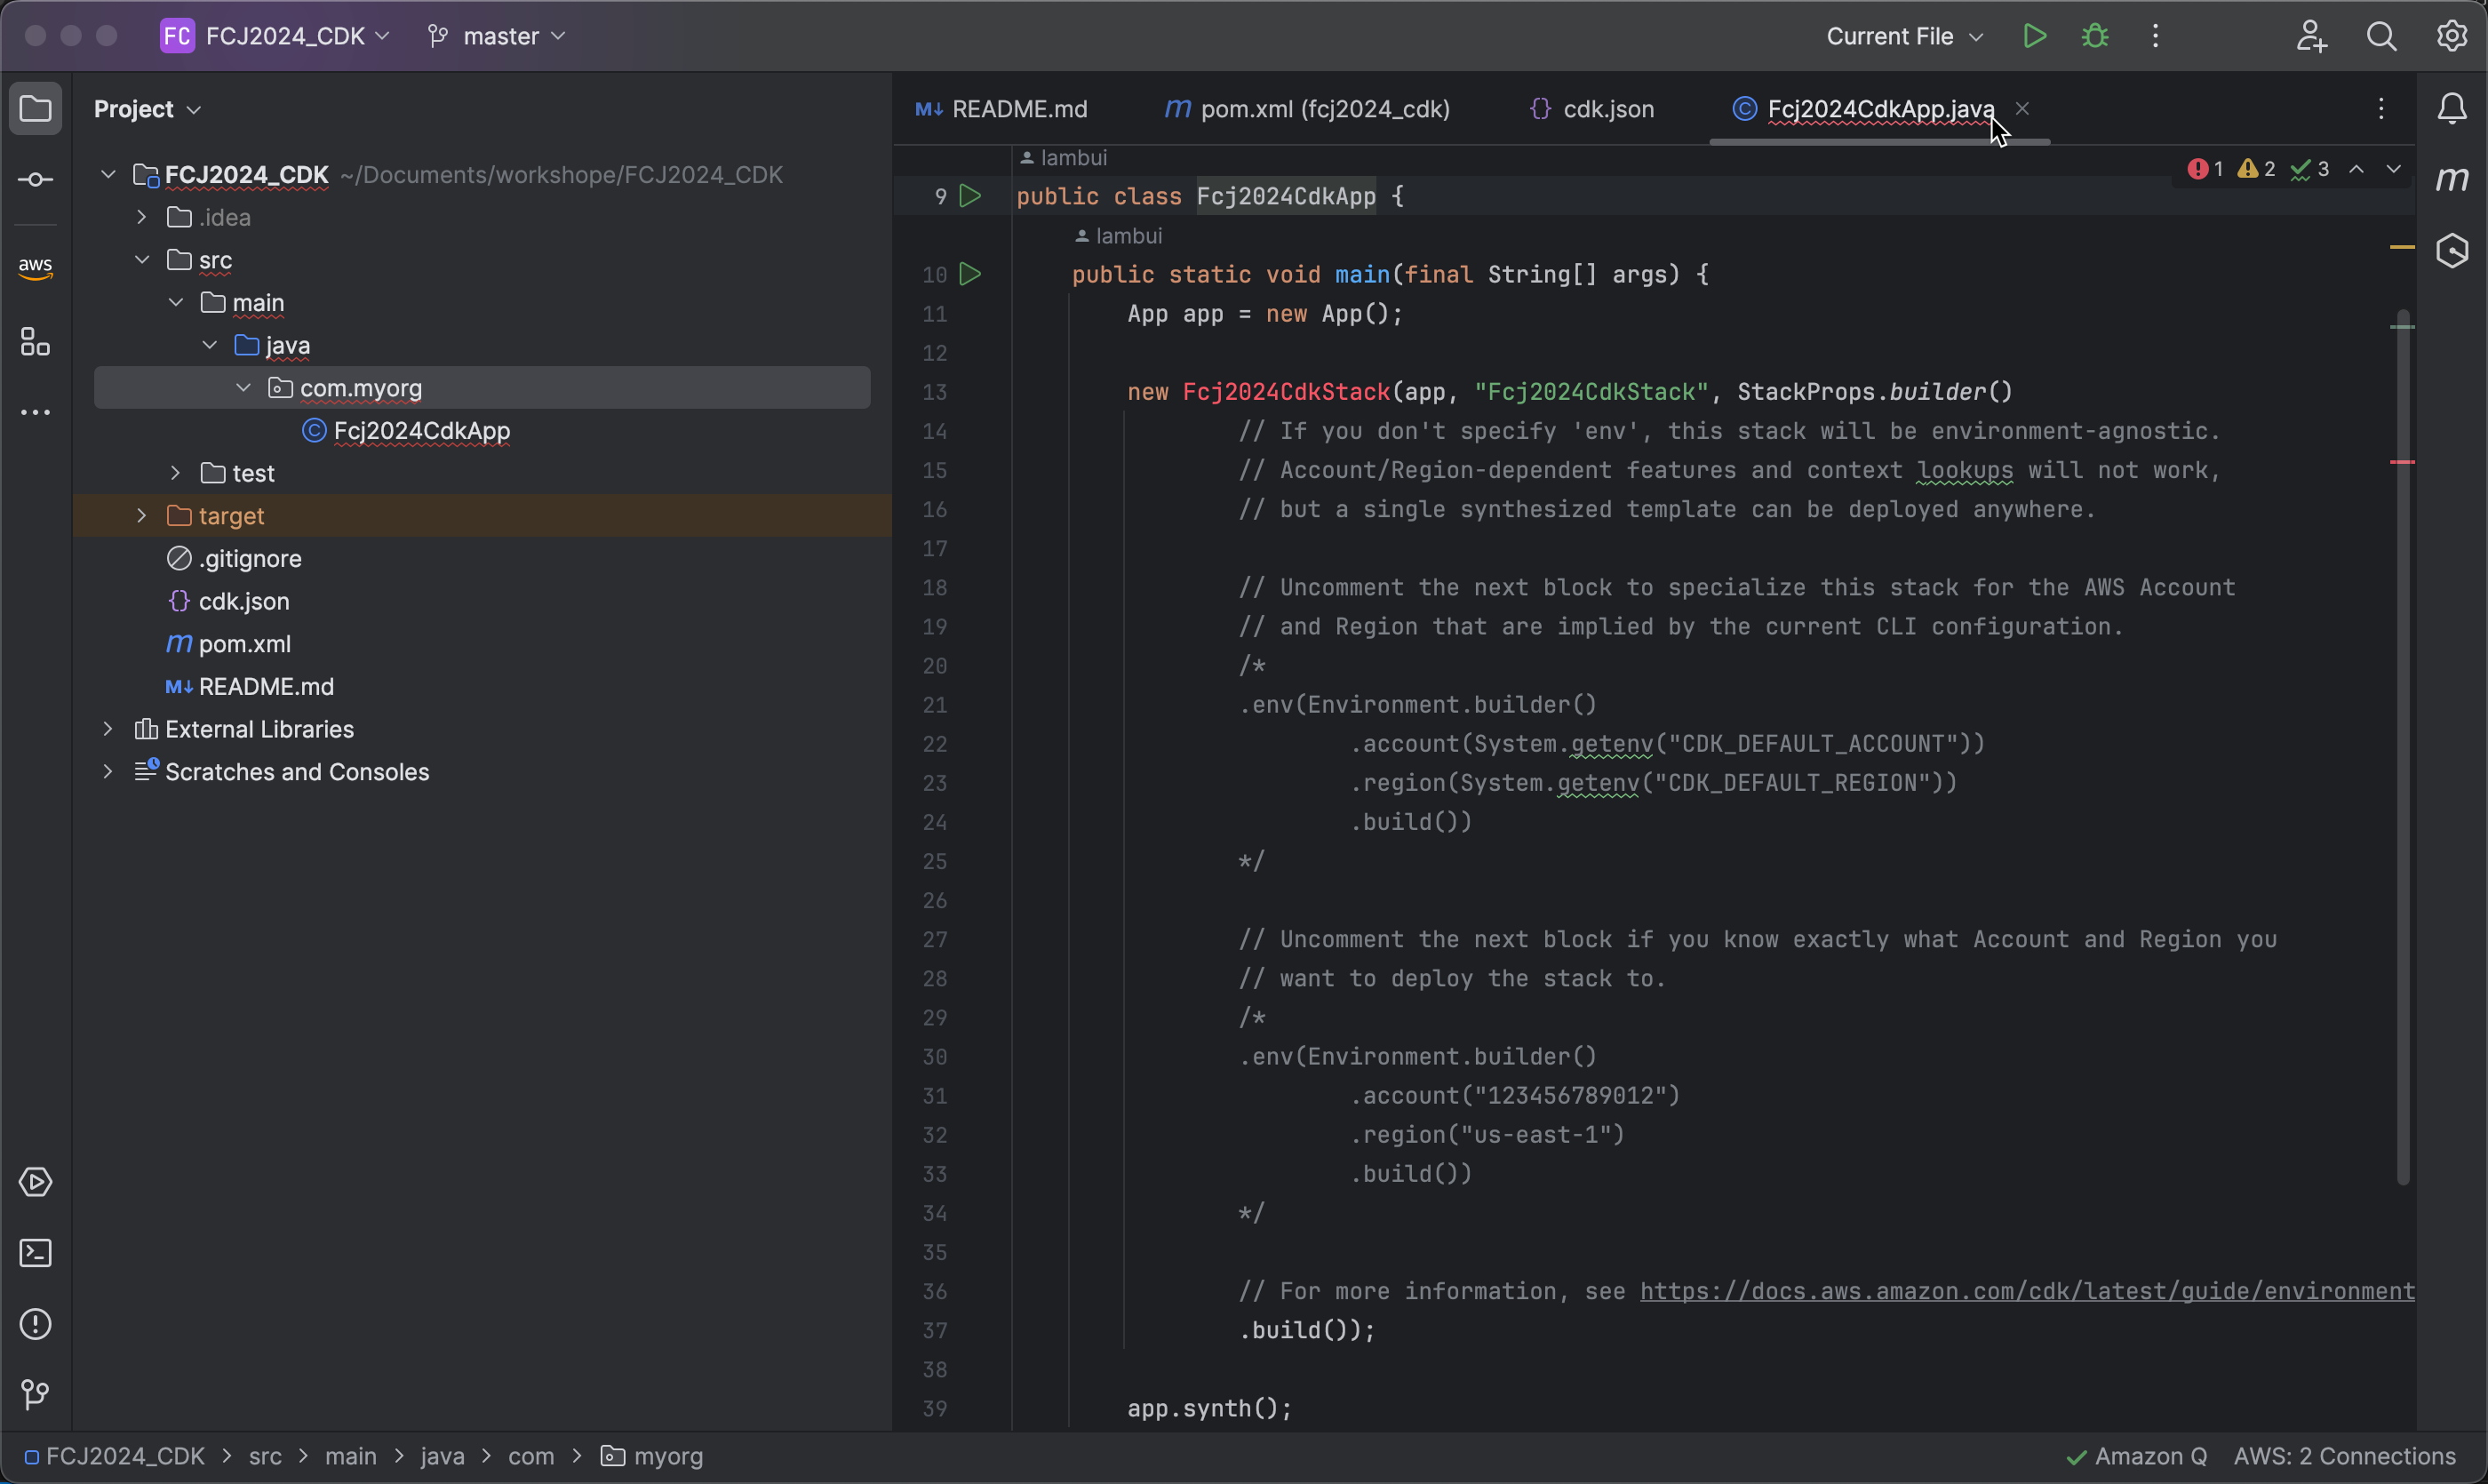Expand the test folder
The height and width of the screenshot is (1484, 2488).
pyautogui.click(x=175, y=473)
